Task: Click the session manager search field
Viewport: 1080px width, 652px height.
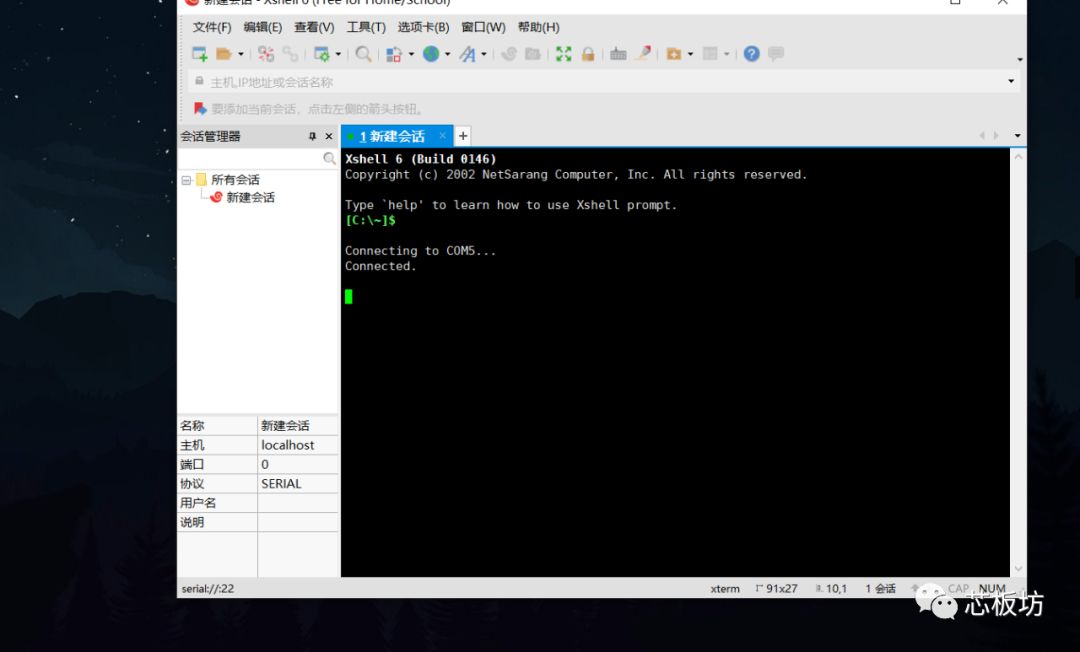Action: pos(251,158)
